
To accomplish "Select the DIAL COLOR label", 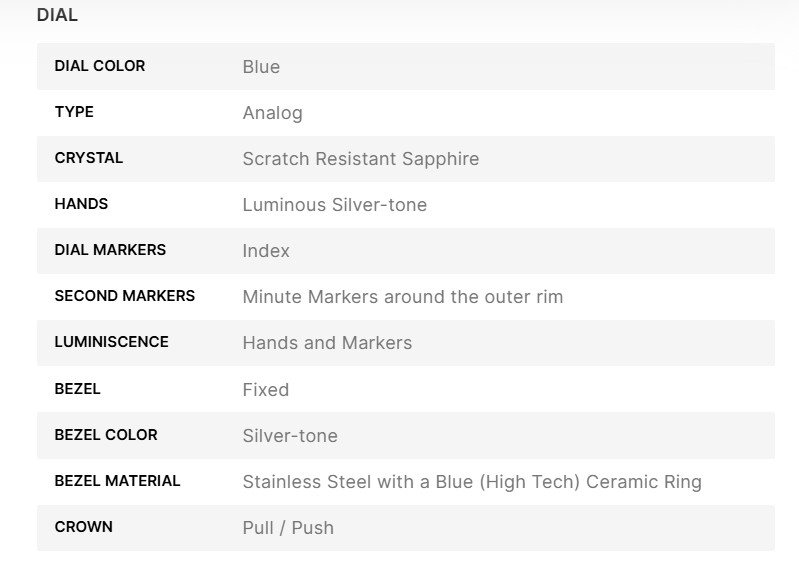I will [99, 66].
